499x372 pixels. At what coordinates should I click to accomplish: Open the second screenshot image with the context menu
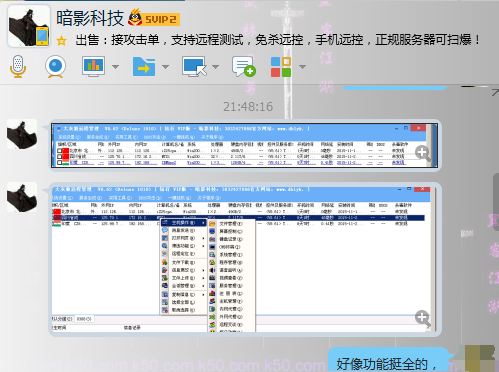tap(244, 259)
